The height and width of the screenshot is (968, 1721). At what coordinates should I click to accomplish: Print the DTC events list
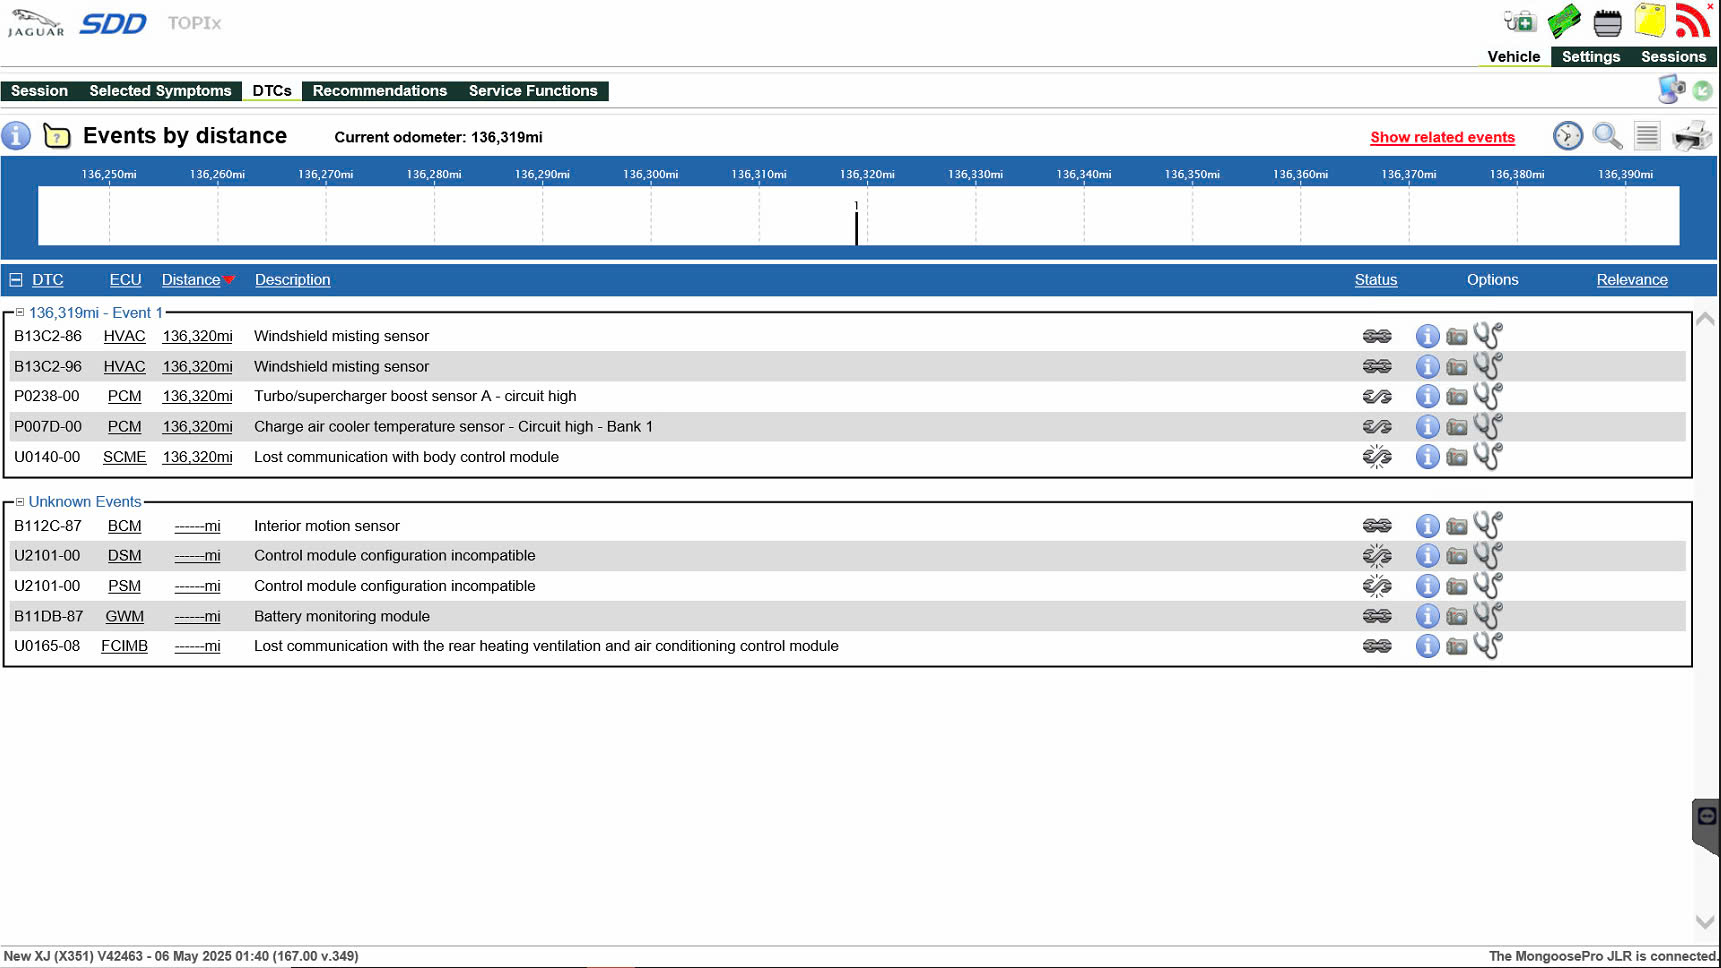click(x=1692, y=136)
